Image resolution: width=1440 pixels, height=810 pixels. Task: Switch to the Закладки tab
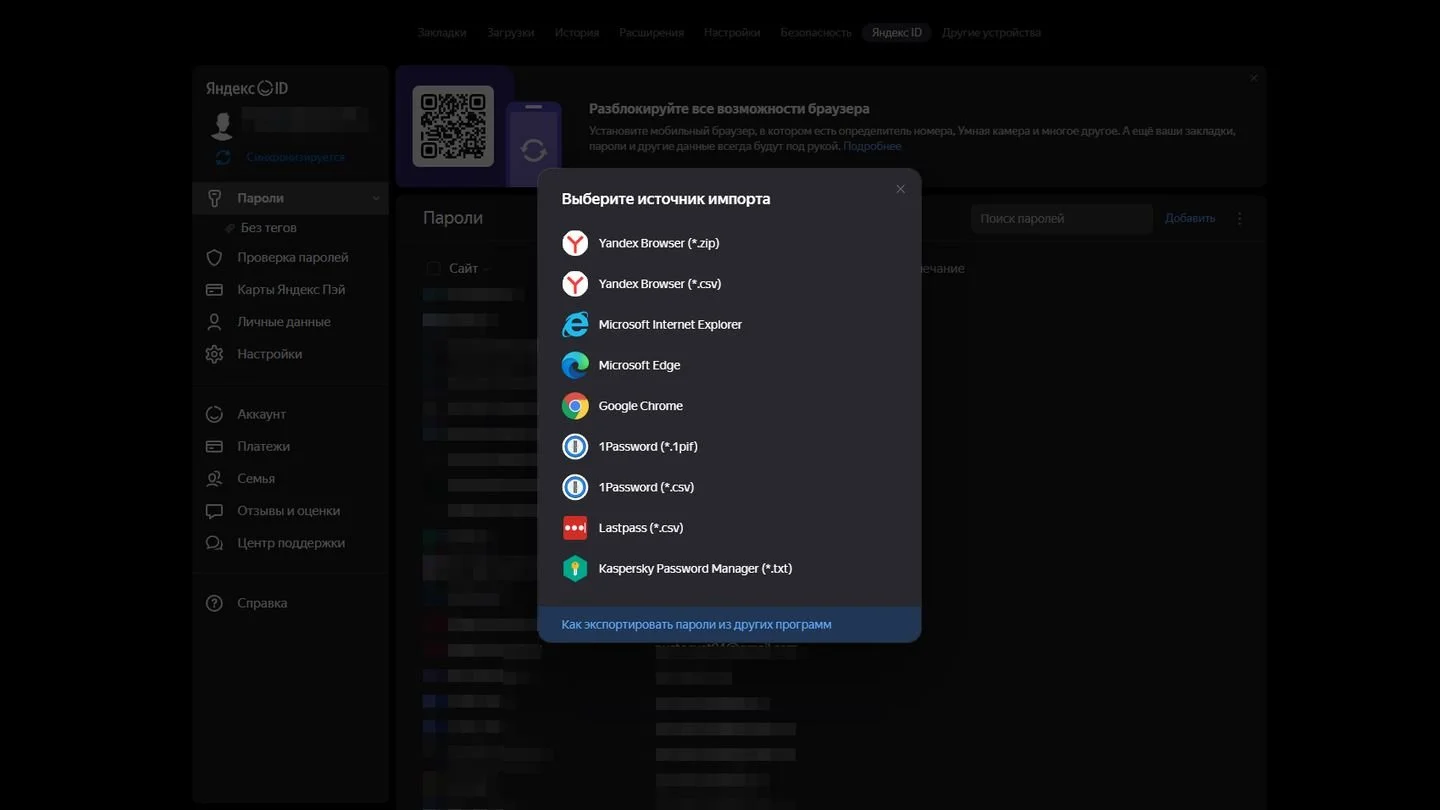442,32
